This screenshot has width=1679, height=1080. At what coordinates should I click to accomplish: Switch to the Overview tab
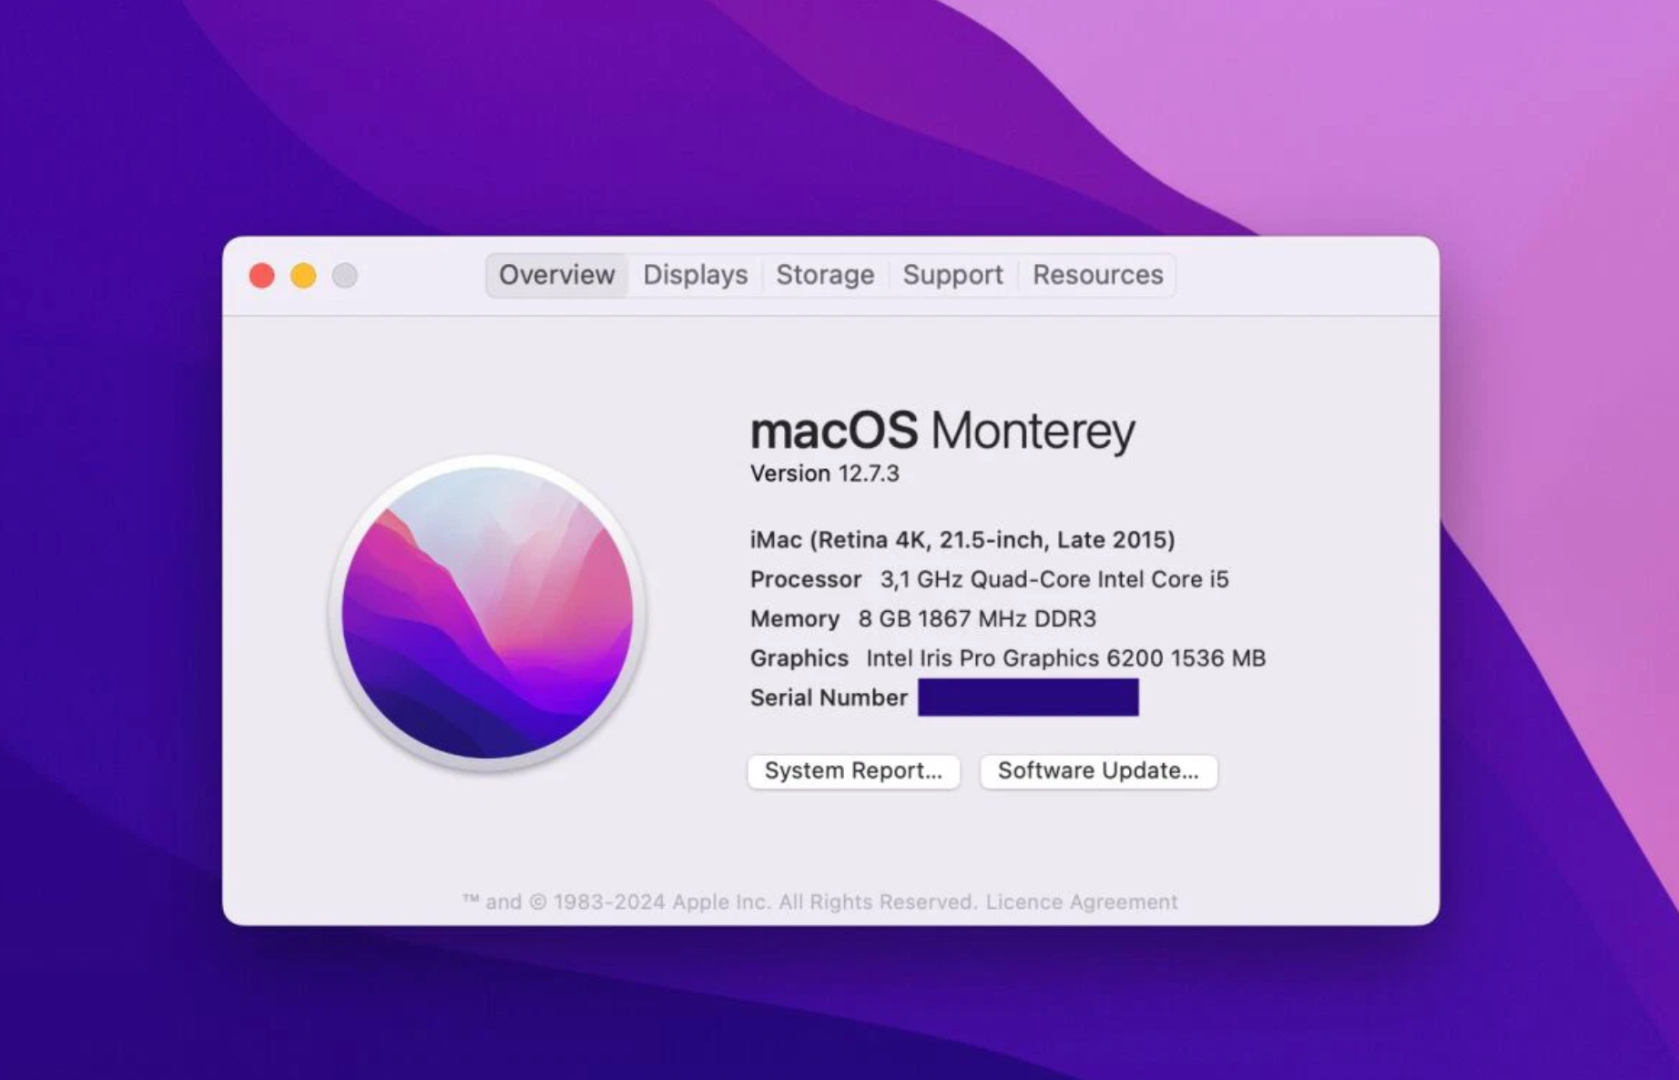click(557, 275)
